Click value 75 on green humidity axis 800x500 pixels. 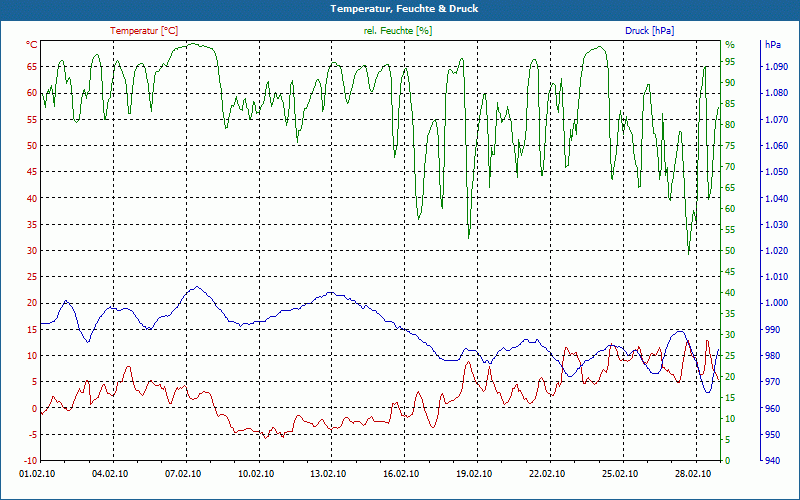(x=730, y=146)
